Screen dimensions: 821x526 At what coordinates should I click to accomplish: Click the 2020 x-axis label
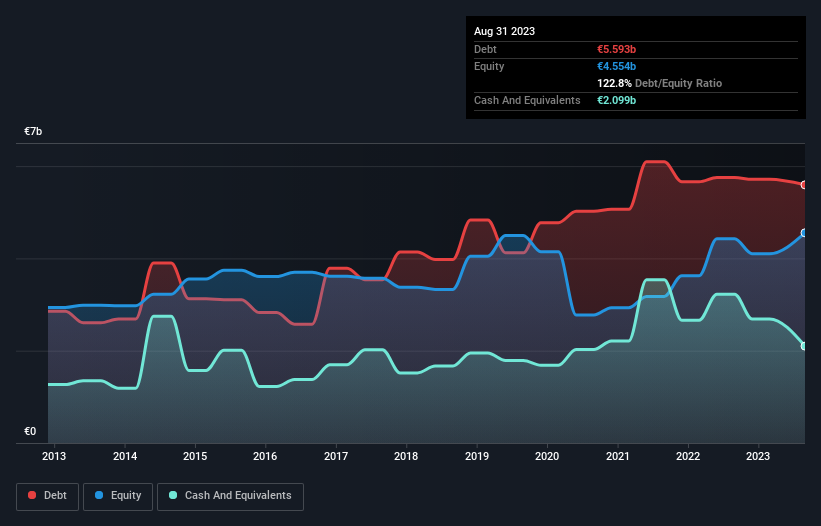coord(547,456)
